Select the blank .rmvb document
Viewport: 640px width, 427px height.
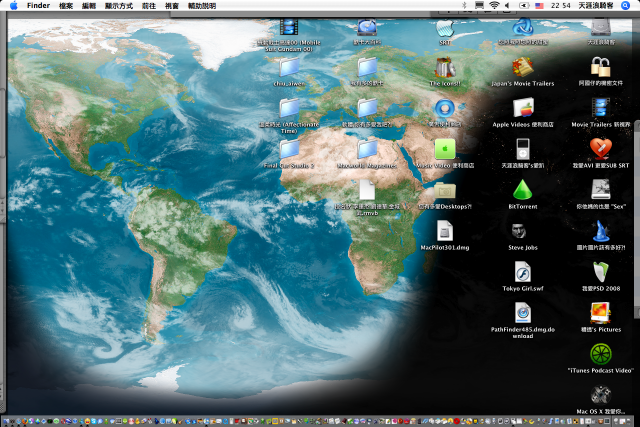click(367, 190)
